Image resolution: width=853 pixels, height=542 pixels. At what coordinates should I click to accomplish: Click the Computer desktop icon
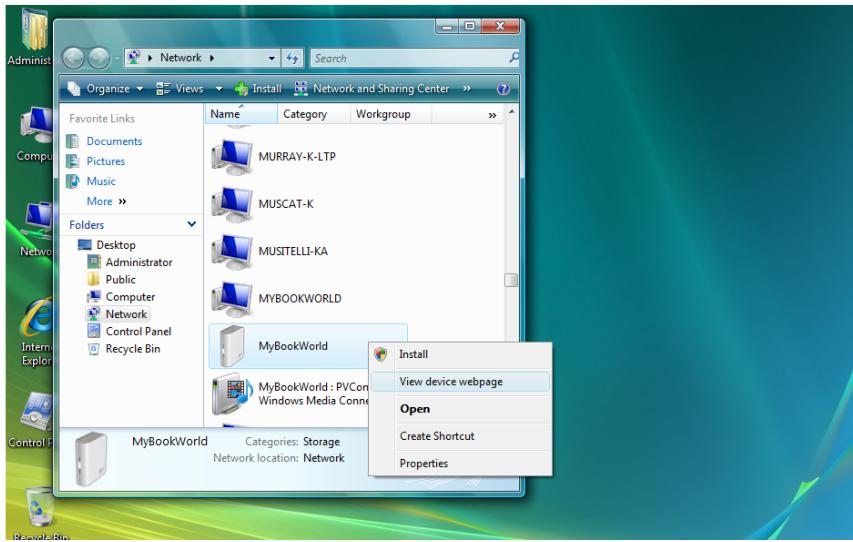pos(36,127)
